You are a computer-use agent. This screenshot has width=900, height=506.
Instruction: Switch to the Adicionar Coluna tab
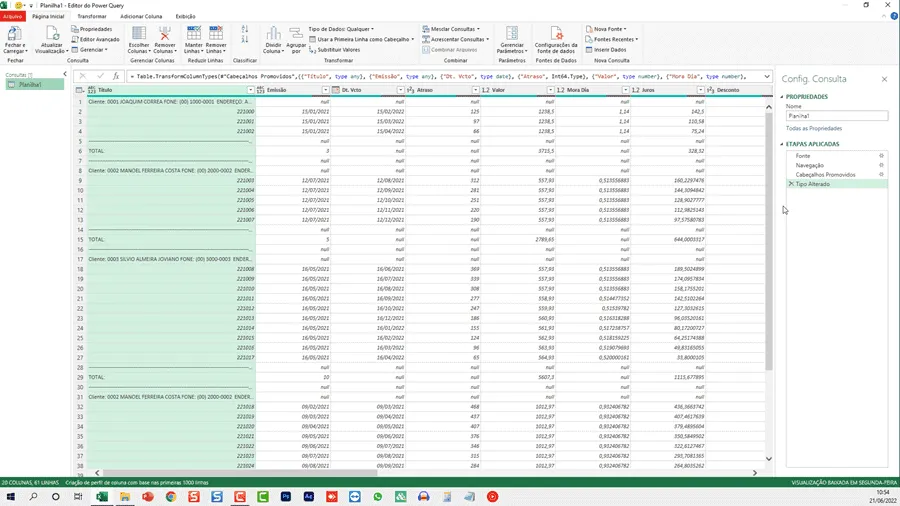pos(141,16)
